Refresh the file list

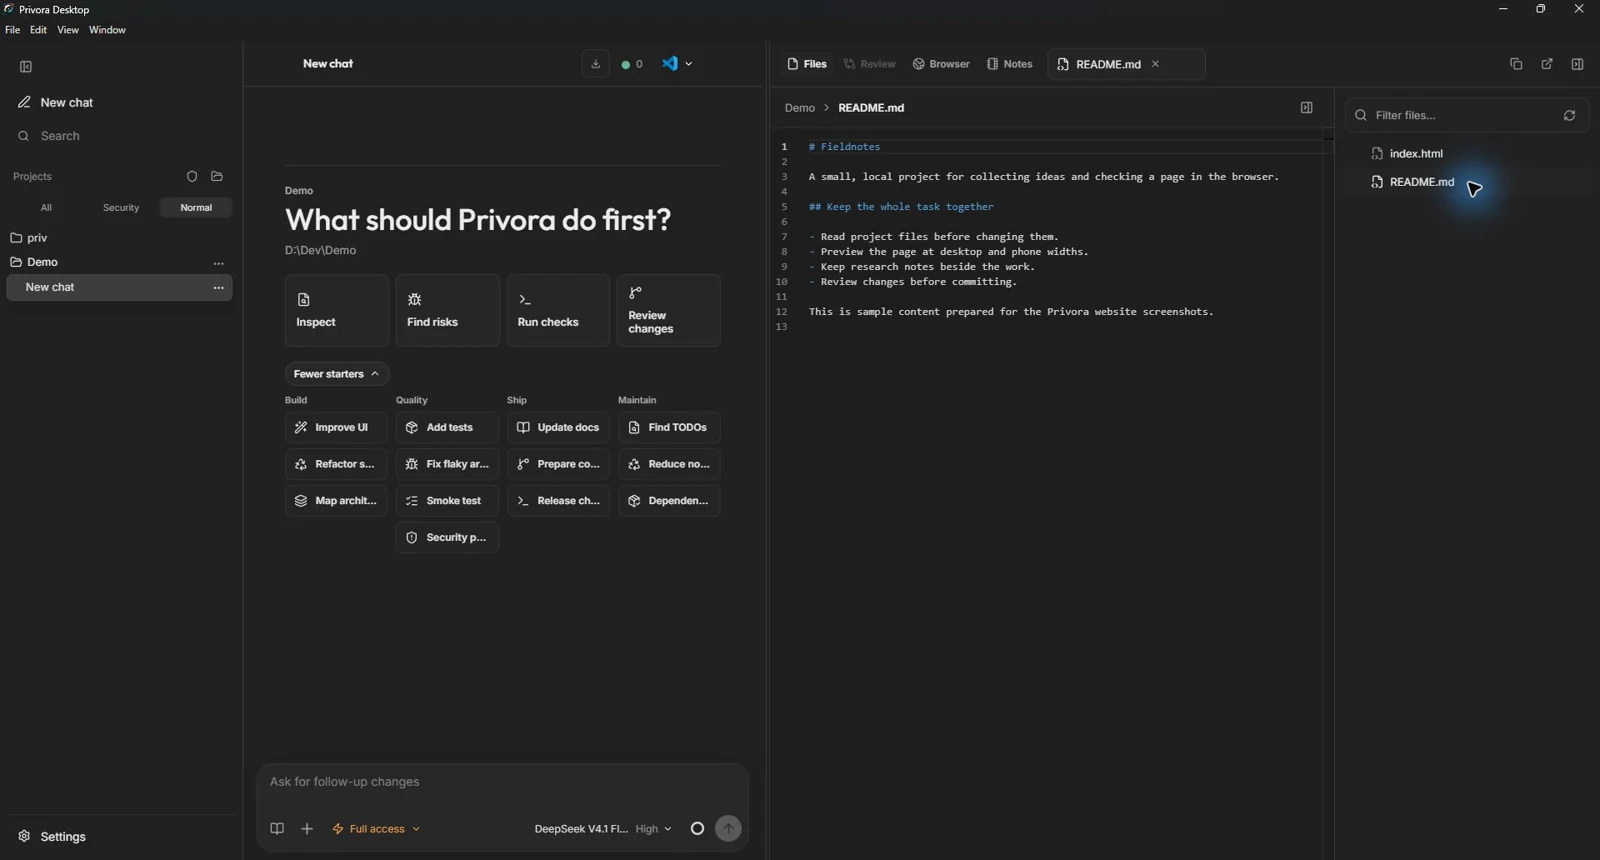point(1570,116)
